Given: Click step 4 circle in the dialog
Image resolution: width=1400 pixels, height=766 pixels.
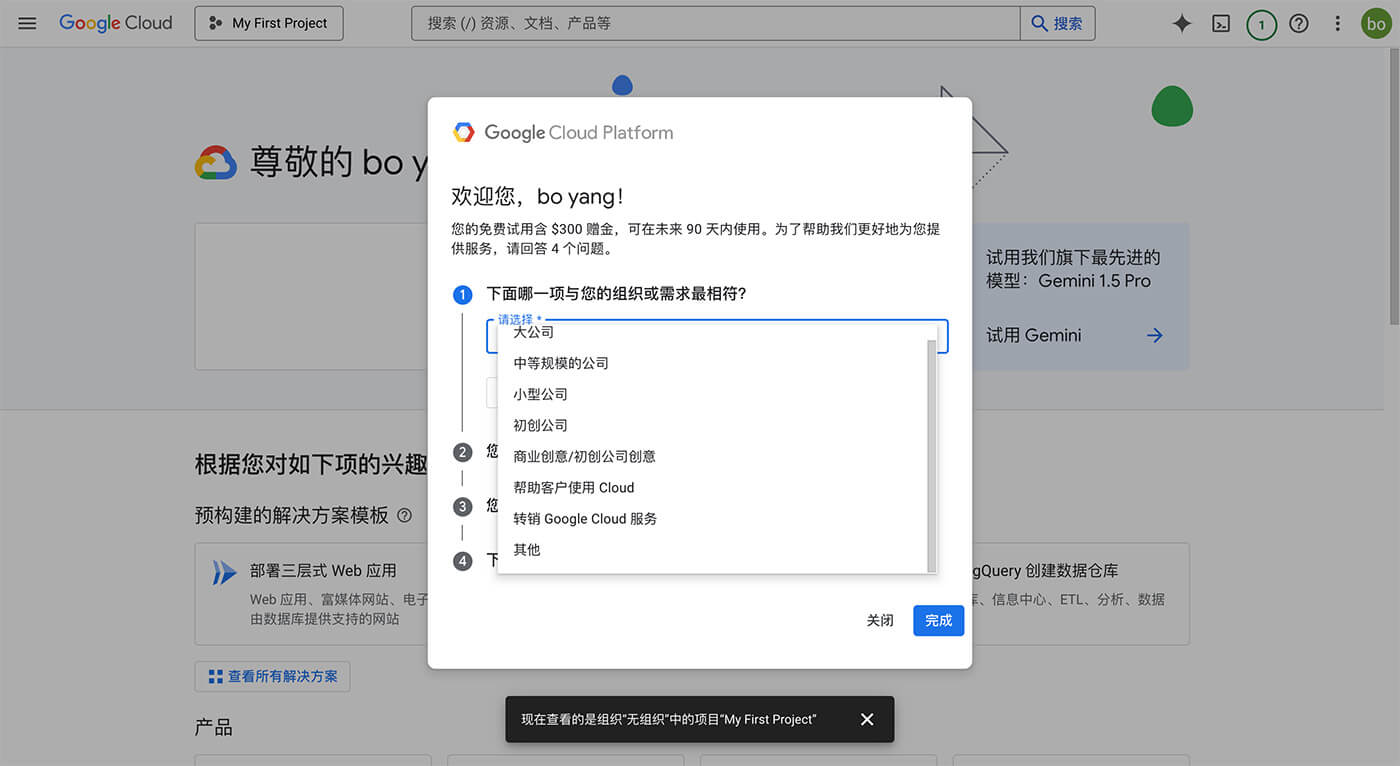Looking at the screenshot, I should tap(462, 561).
